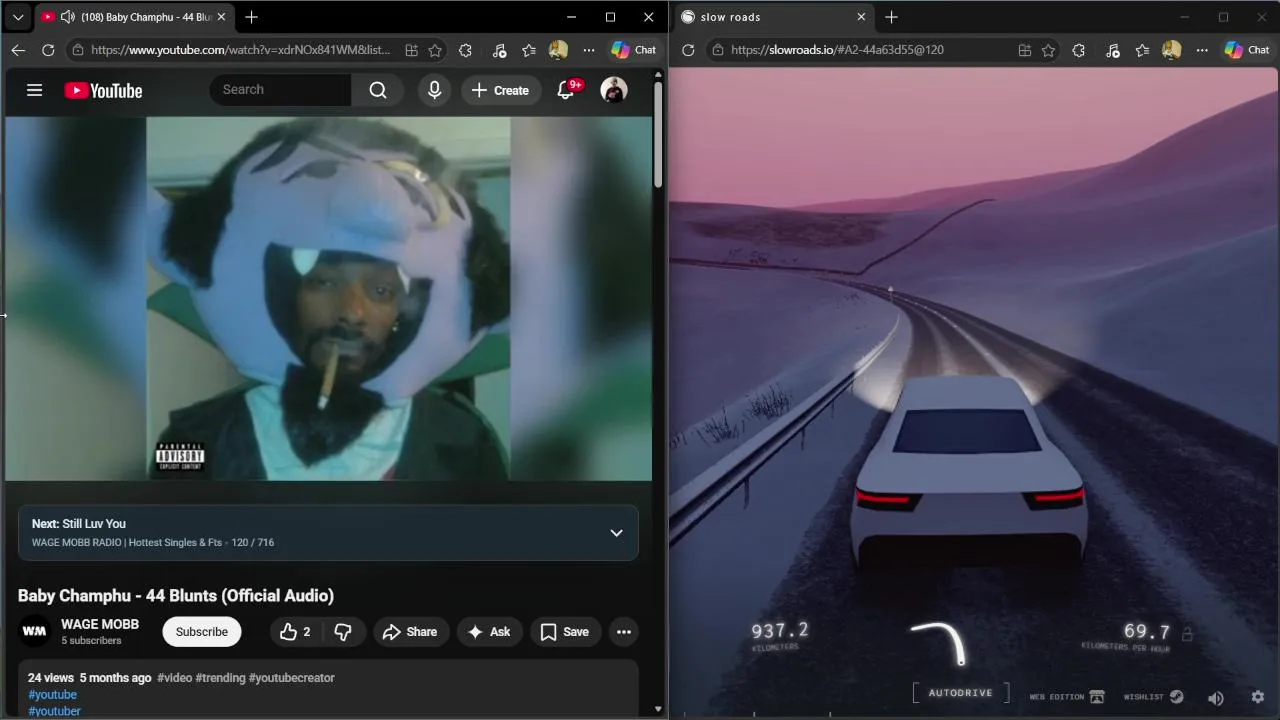Open the WAGE MOBB channel name link
The width and height of the screenshot is (1280, 720).
(x=100, y=624)
